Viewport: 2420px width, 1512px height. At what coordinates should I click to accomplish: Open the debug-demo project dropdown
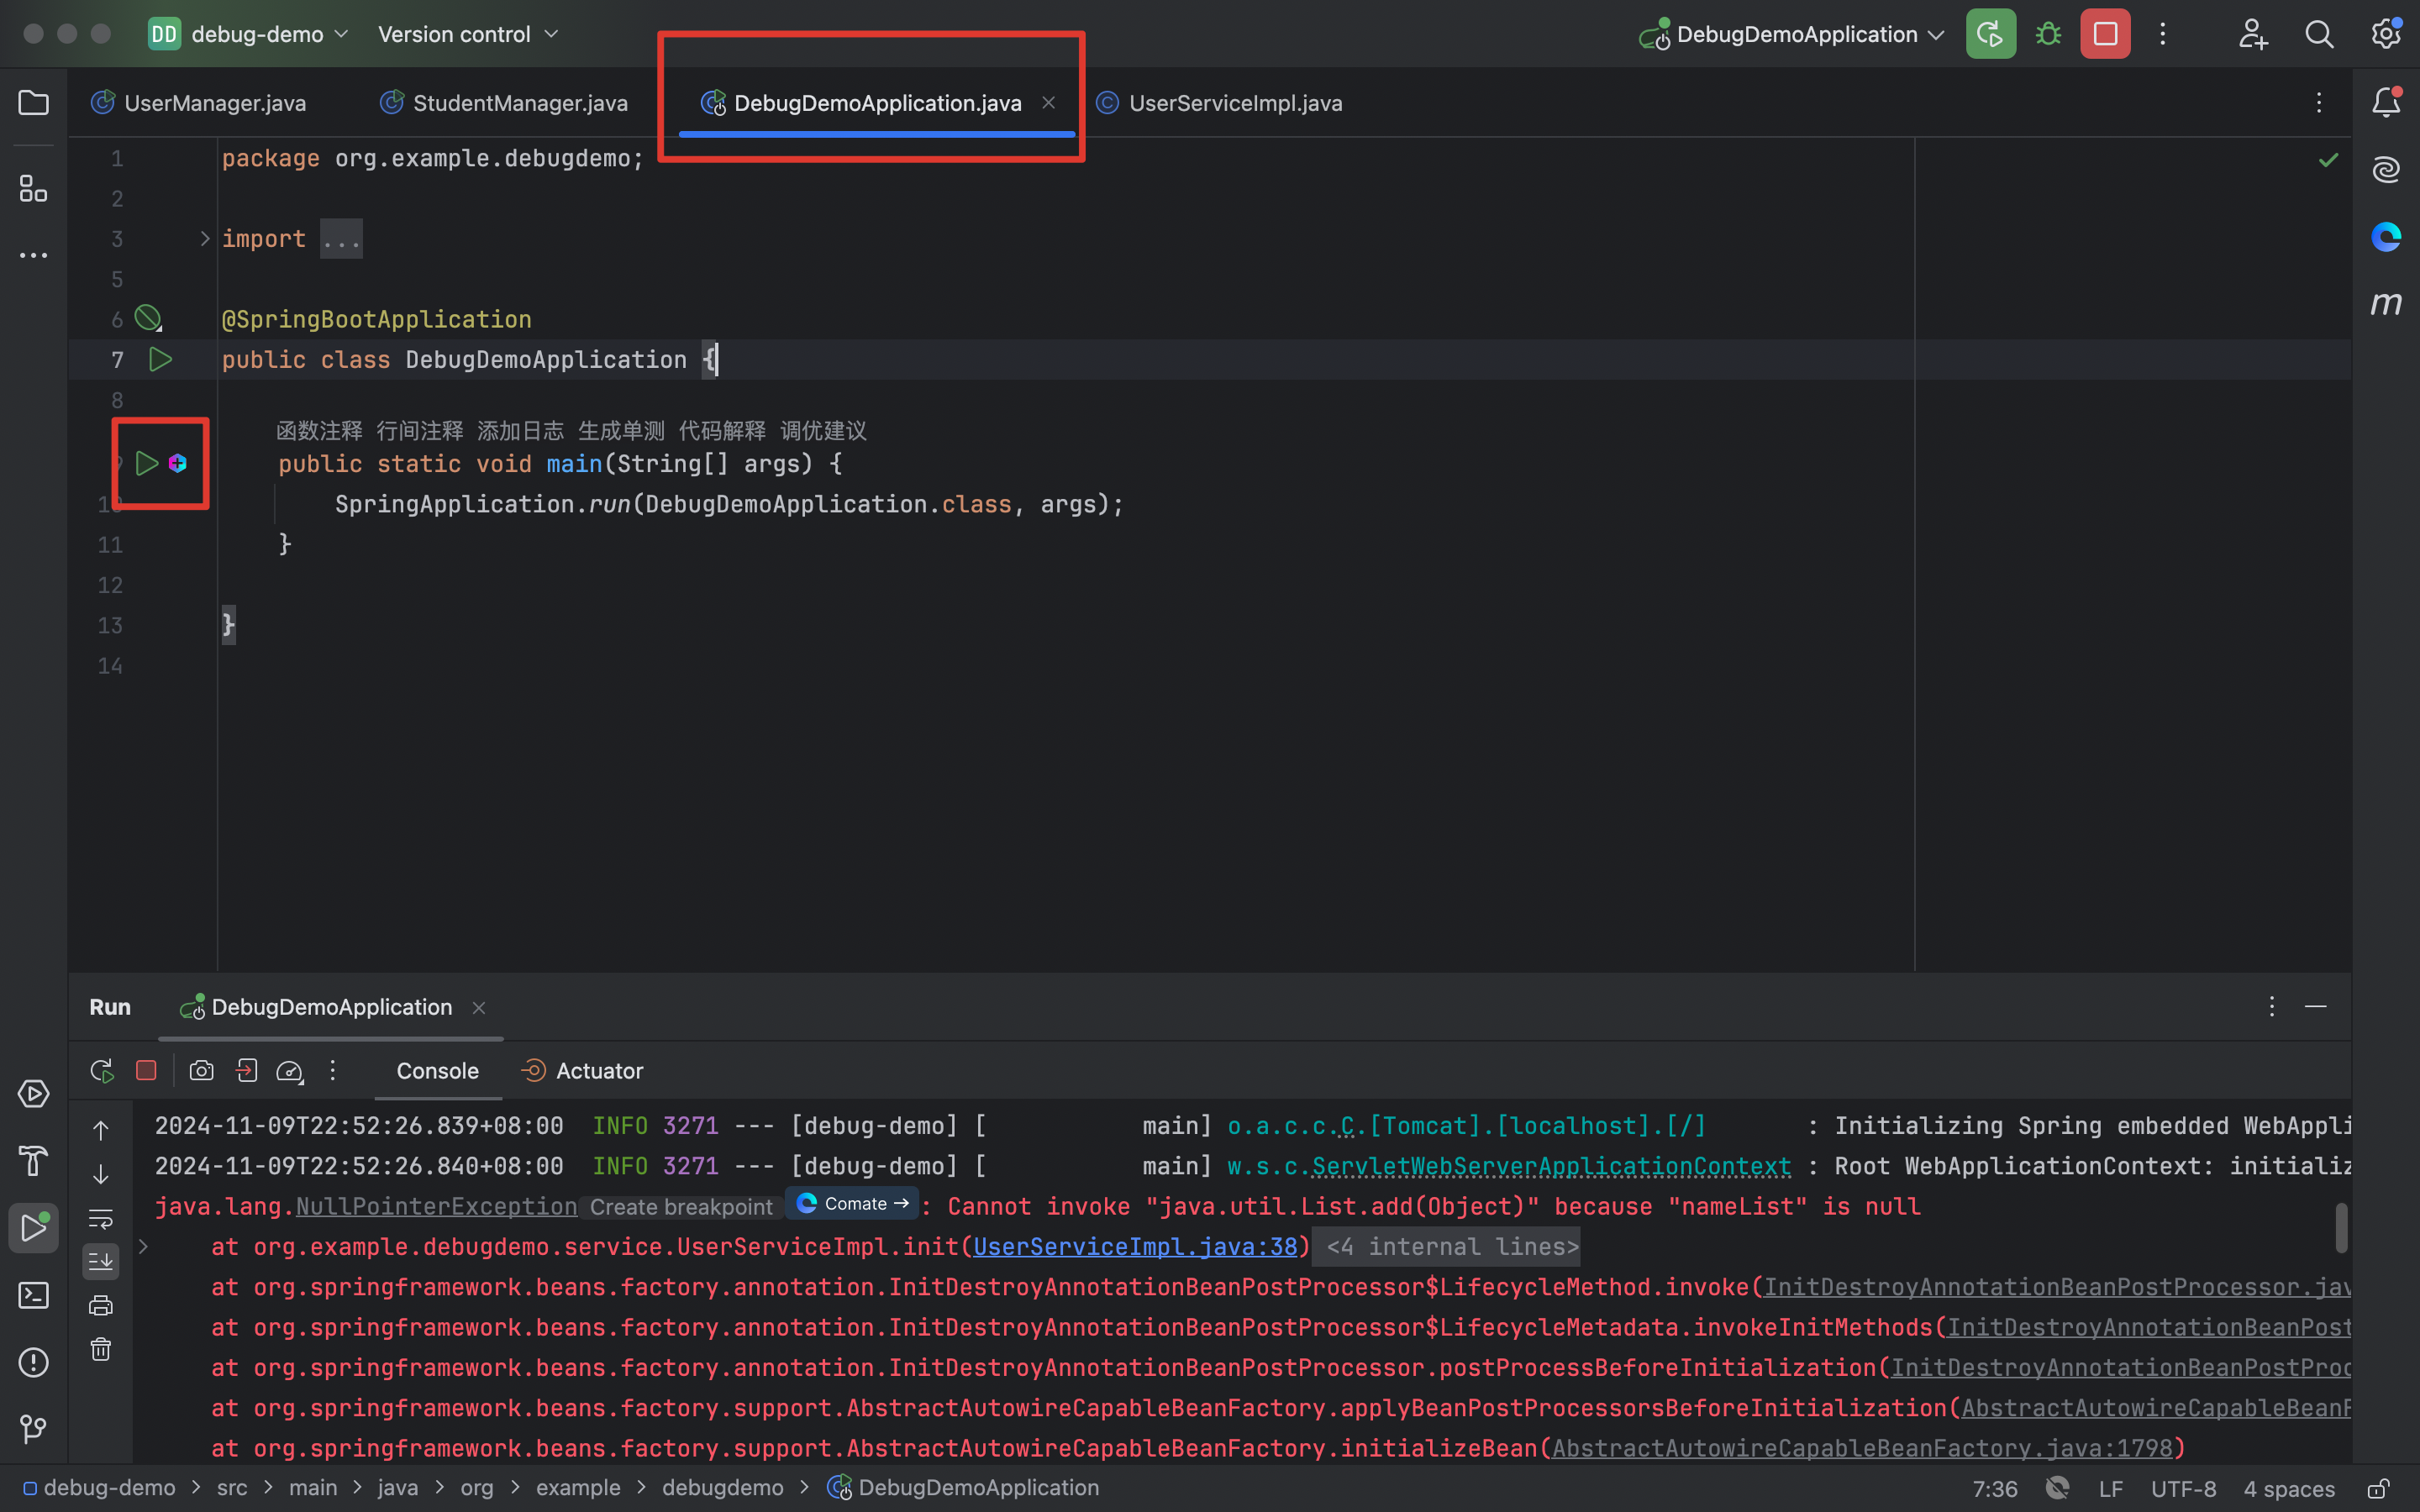[x=249, y=34]
